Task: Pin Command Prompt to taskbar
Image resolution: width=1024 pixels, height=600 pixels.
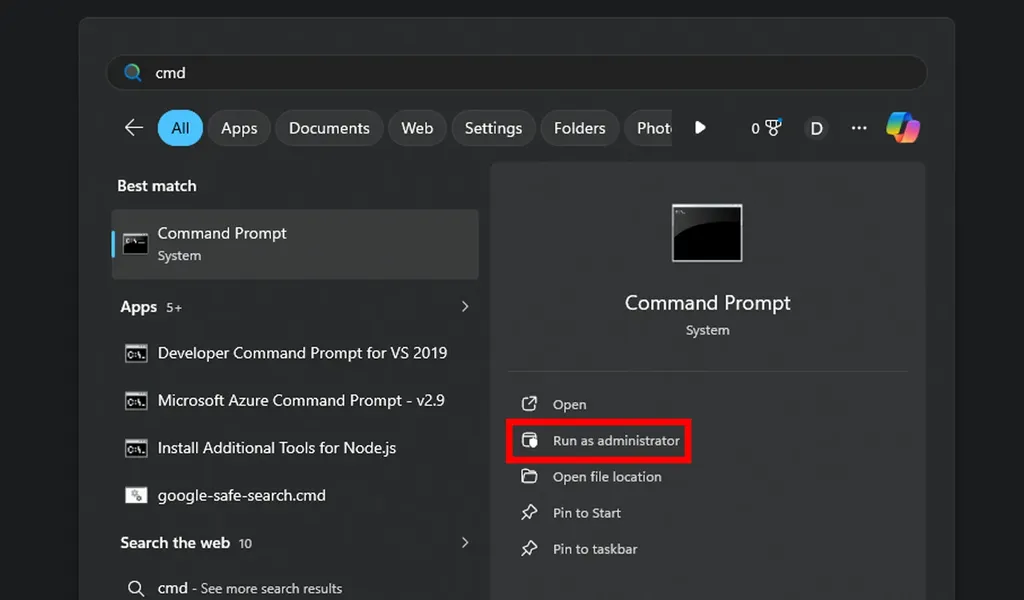Action: coord(594,549)
